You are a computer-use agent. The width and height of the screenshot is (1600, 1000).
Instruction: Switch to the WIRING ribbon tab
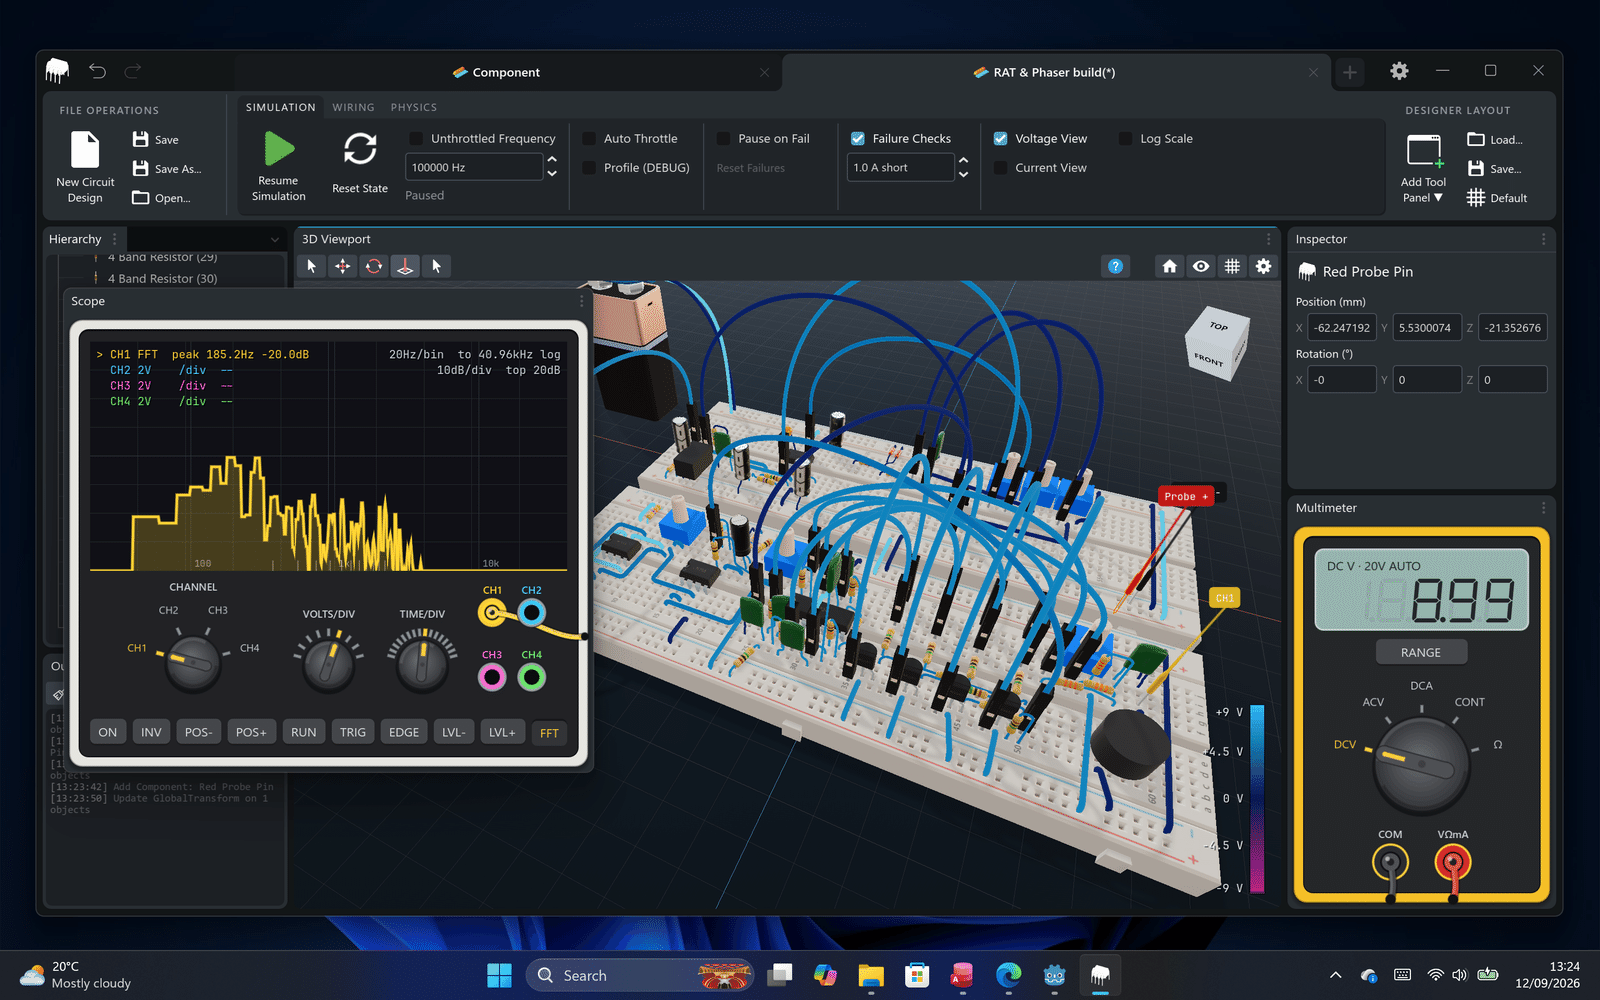point(353,107)
